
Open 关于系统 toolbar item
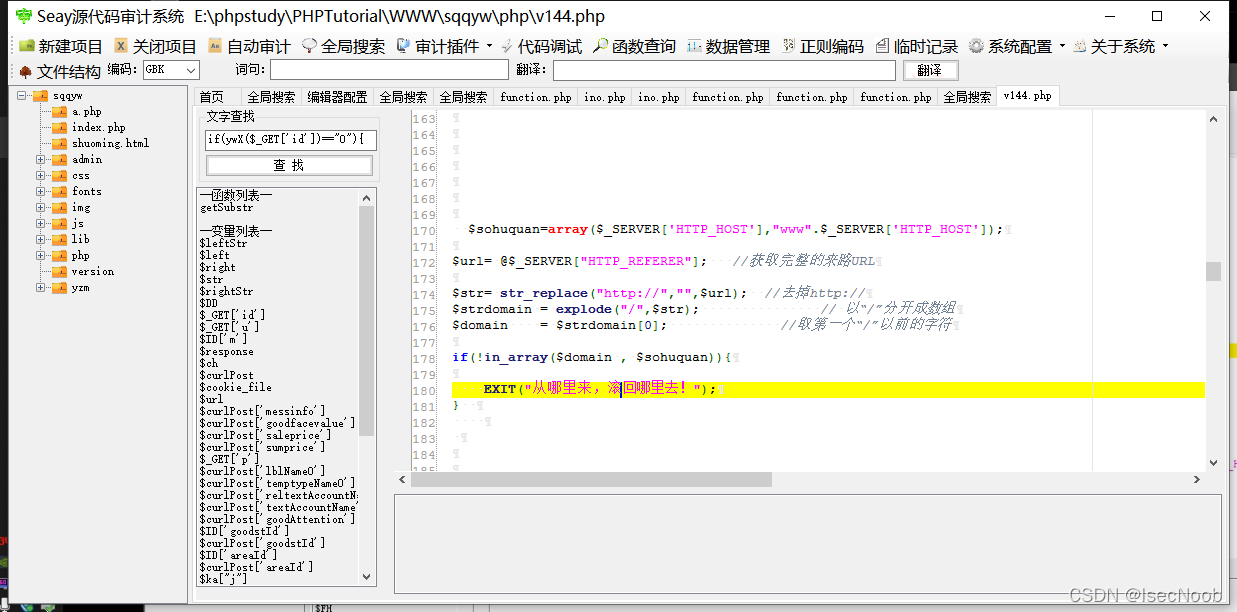(1114, 46)
